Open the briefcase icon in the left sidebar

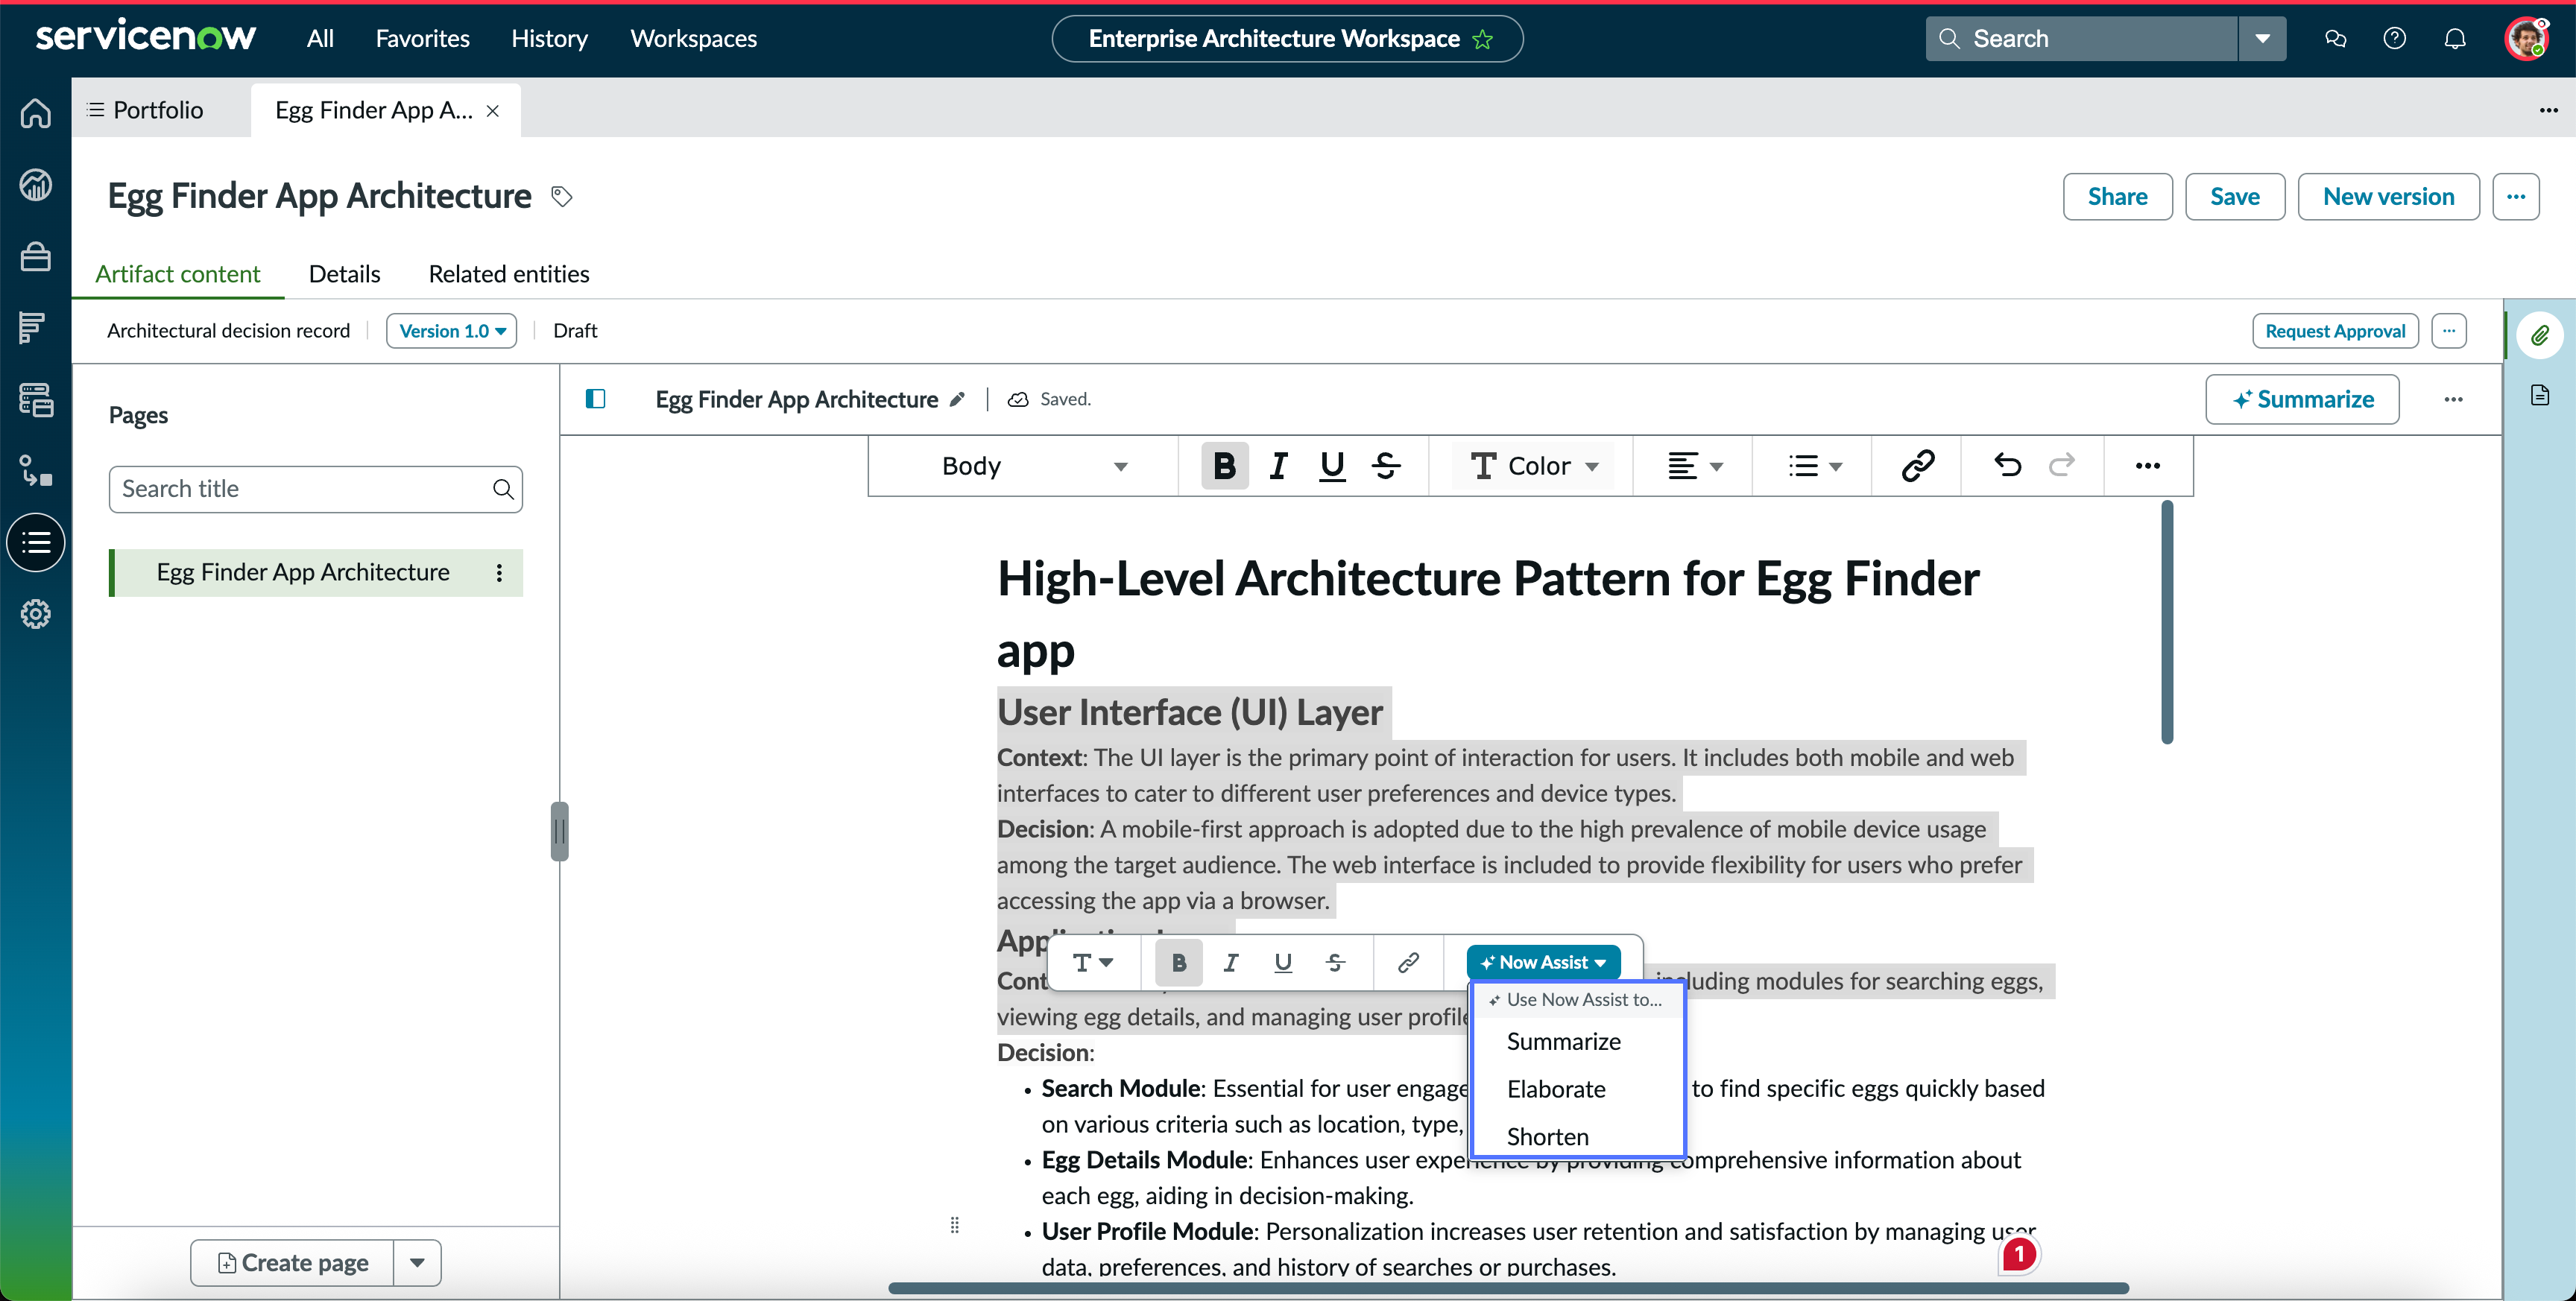click(36, 257)
